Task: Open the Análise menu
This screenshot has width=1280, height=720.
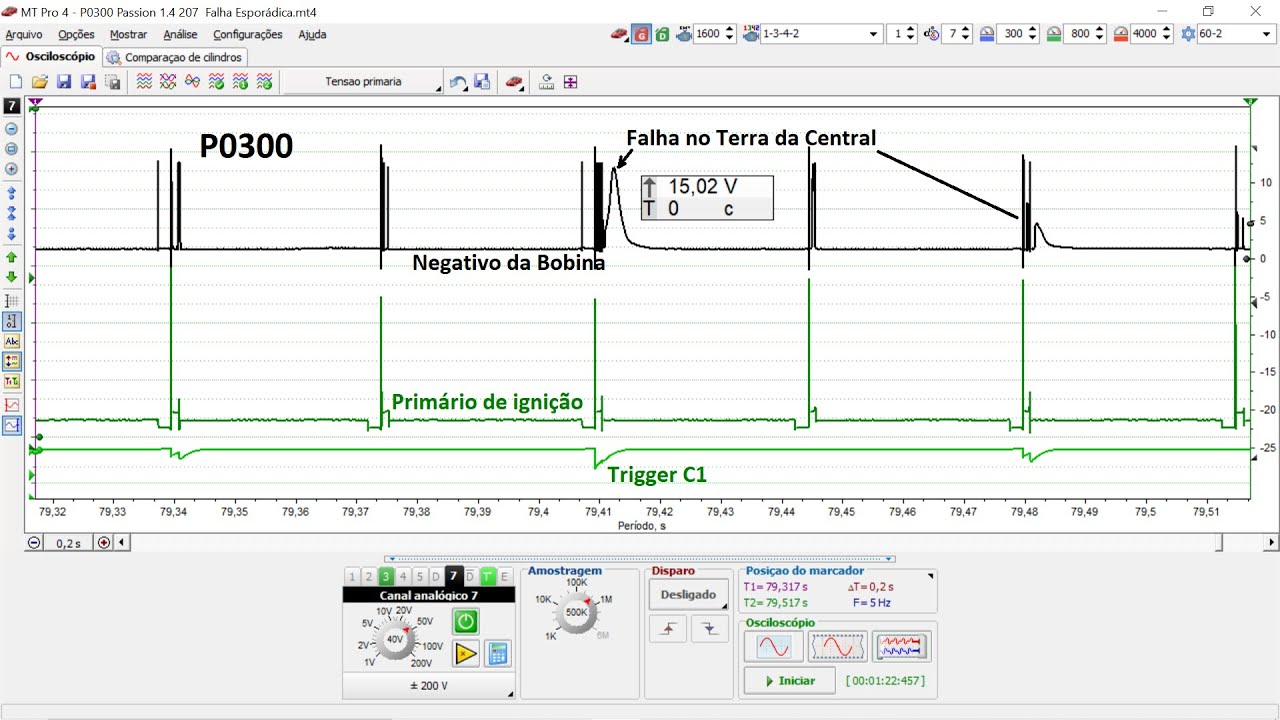Action: (x=181, y=34)
